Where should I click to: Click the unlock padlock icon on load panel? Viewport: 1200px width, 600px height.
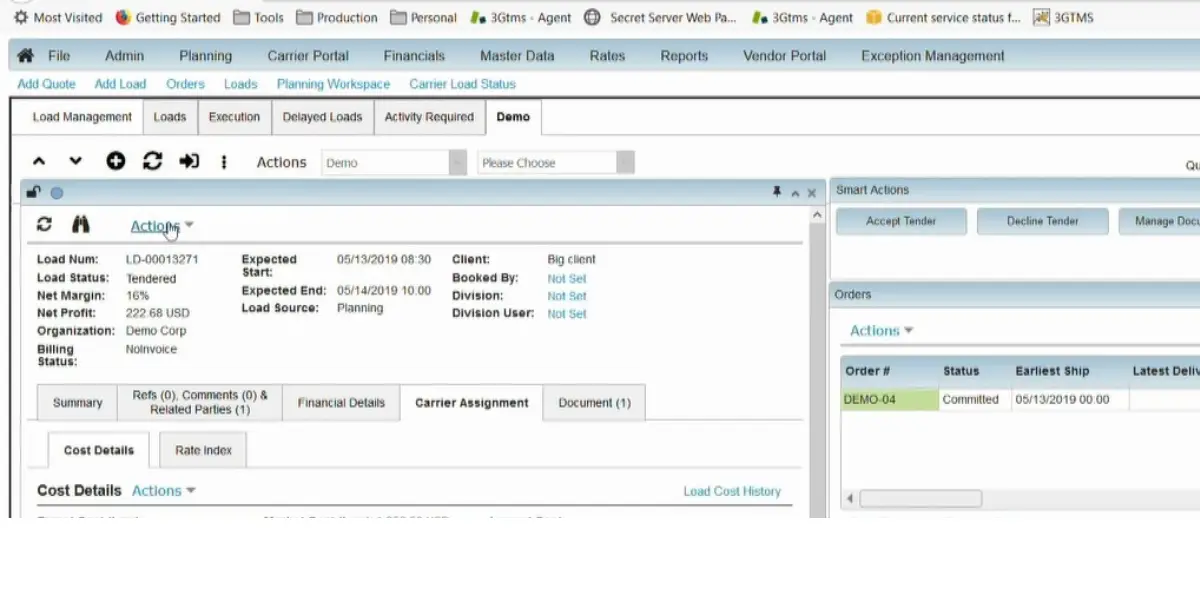(34, 192)
